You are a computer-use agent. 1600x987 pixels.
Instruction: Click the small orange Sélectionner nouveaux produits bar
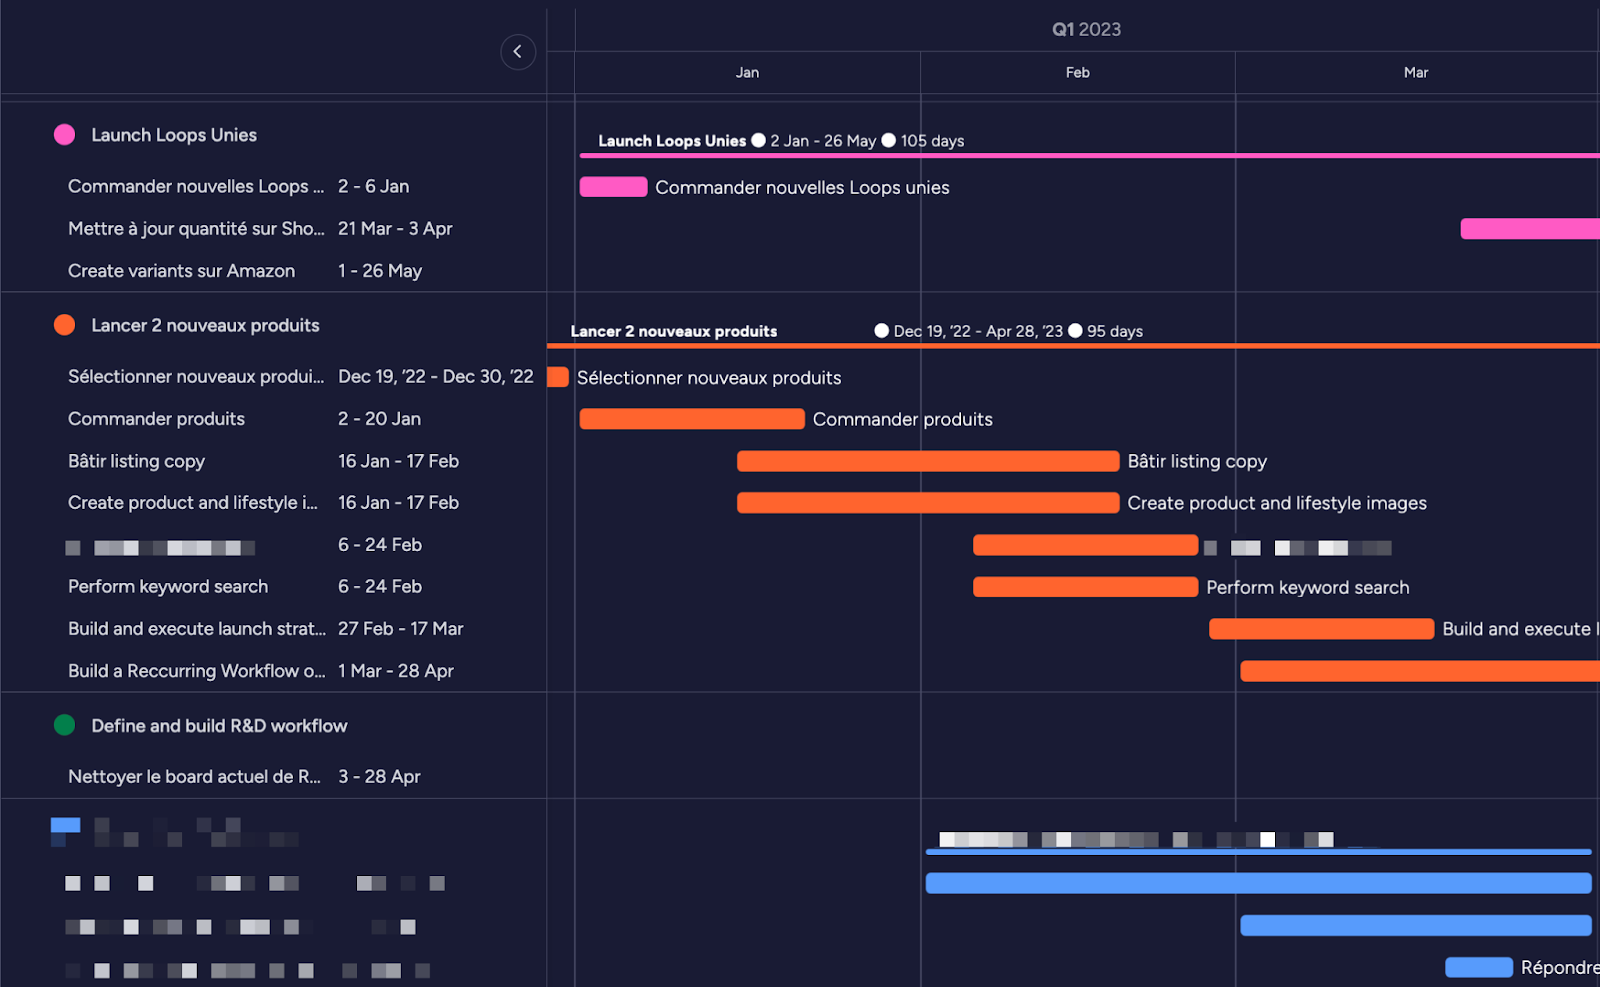pyautogui.click(x=558, y=377)
